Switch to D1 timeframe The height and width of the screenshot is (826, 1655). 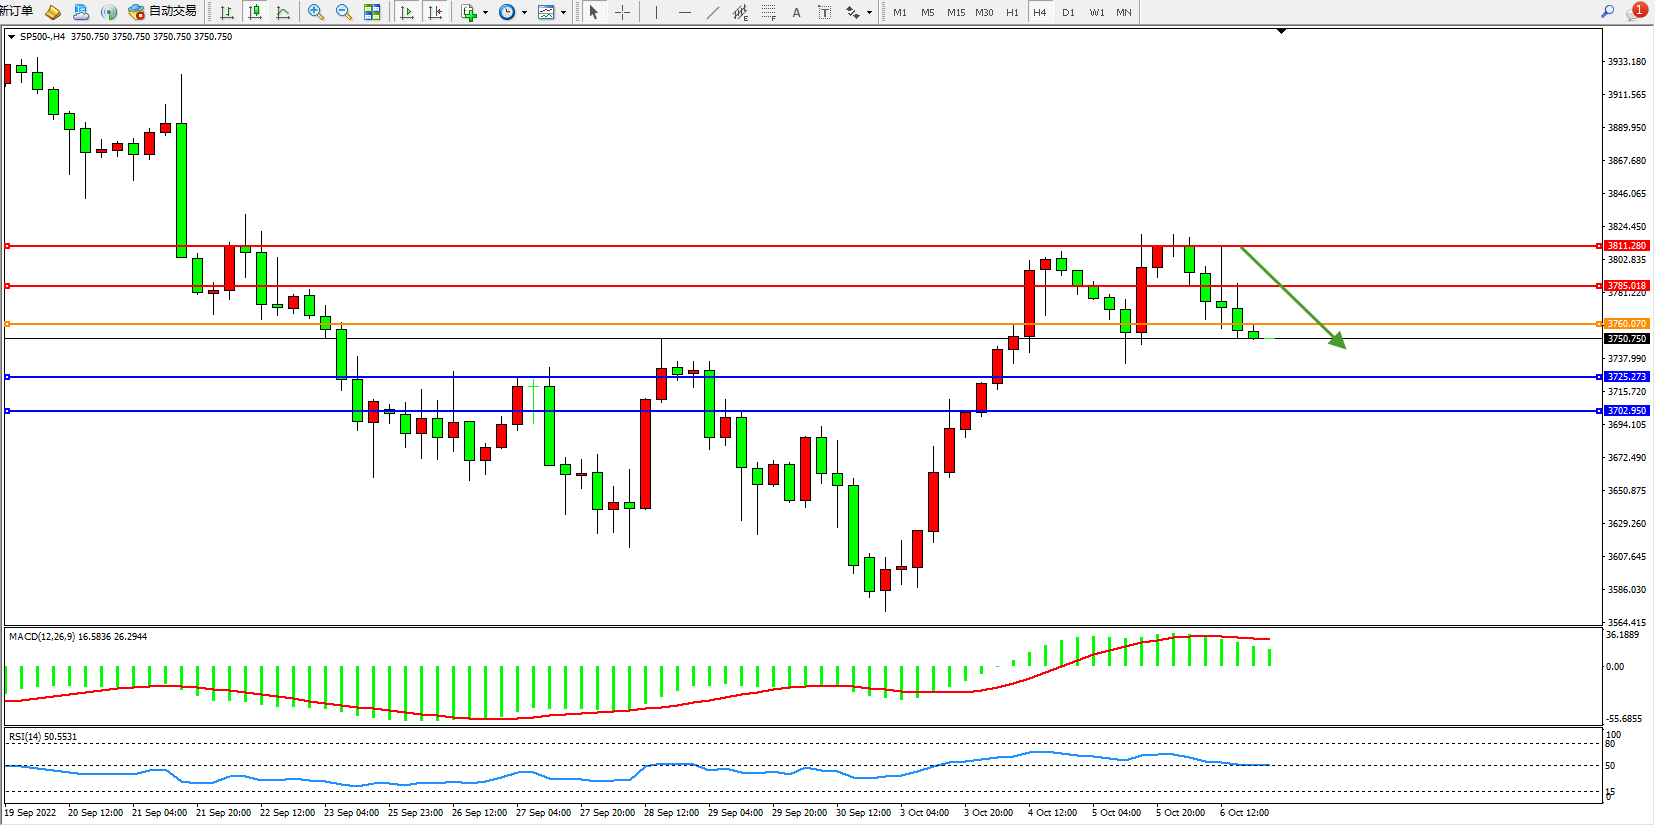[1068, 12]
